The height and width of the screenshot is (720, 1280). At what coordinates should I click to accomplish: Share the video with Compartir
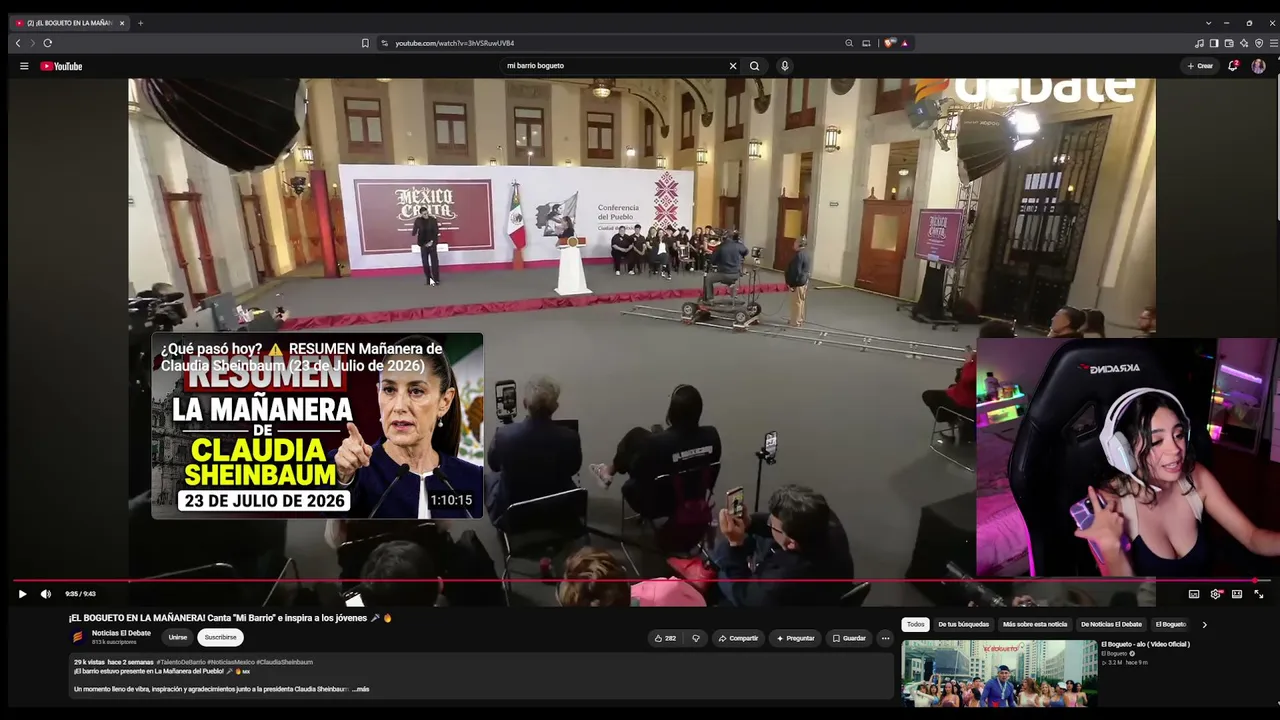[x=739, y=638]
